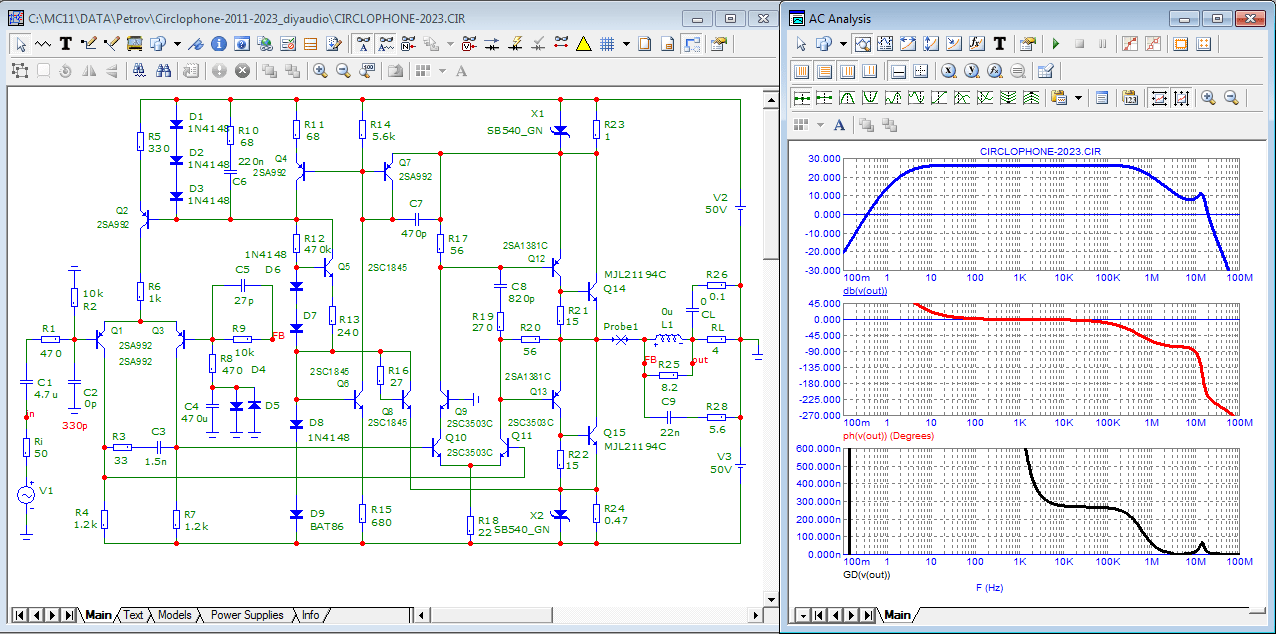Click the X-axis magnifier icon in AC Analysis
The width and height of the screenshot is (1276, 634).
[948, 71]
